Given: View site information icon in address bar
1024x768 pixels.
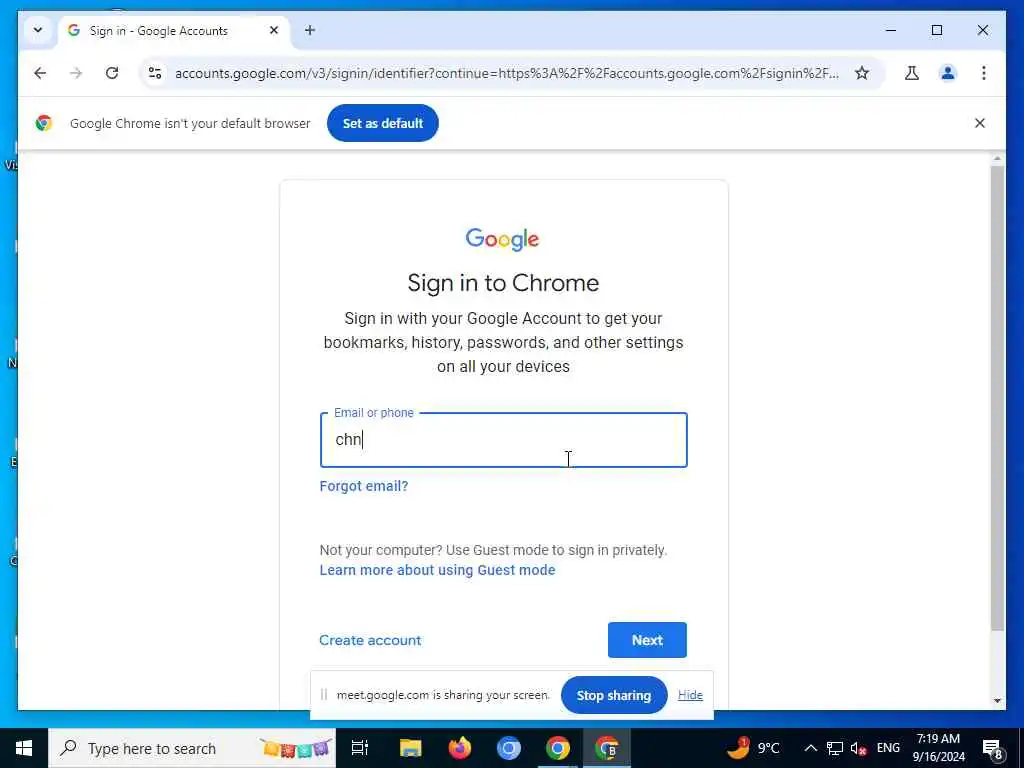Looking at the screenshot, I should pyautogui.click(x=155, y=73).
